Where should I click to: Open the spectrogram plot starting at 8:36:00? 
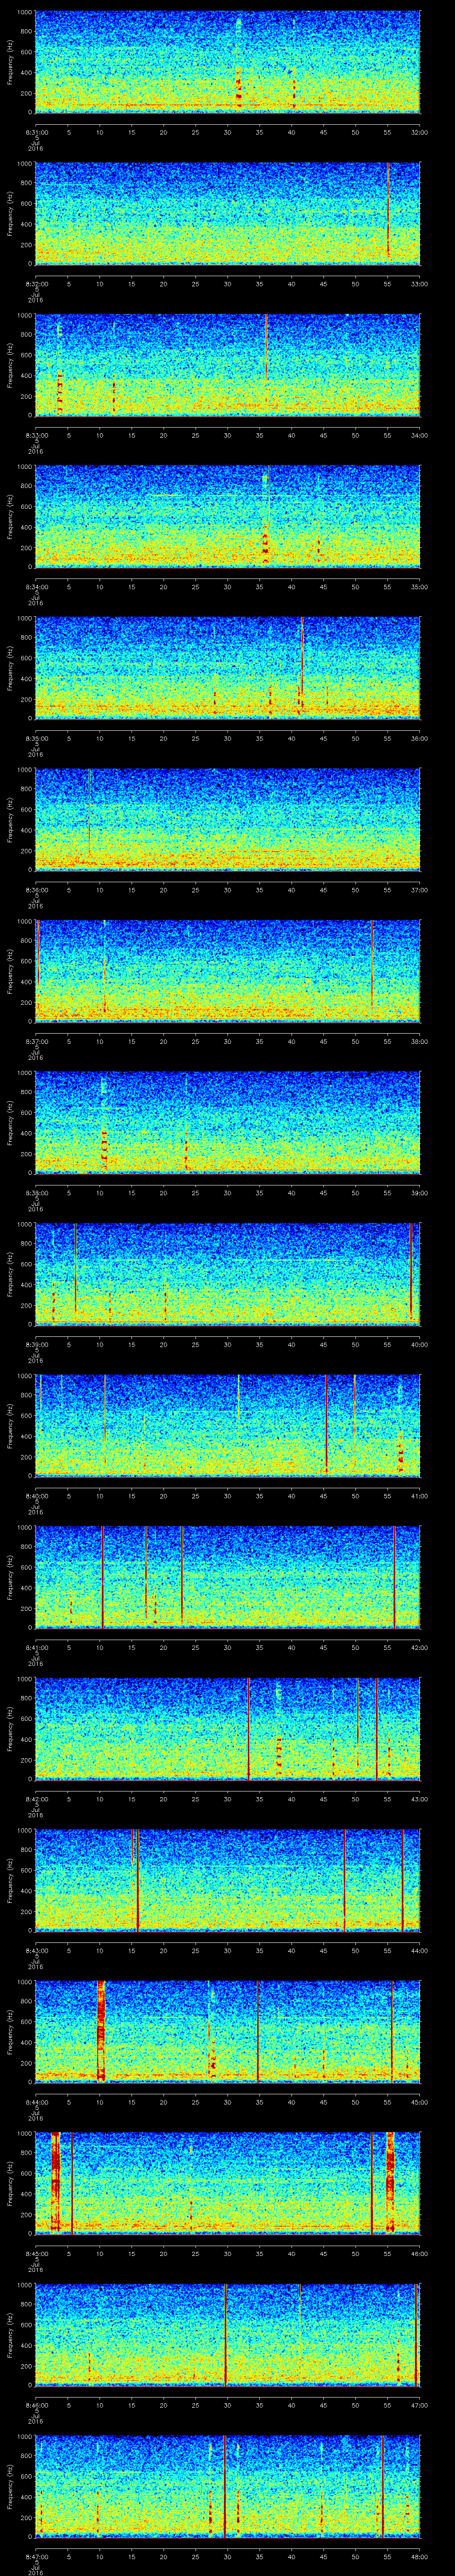coord(227,819)
